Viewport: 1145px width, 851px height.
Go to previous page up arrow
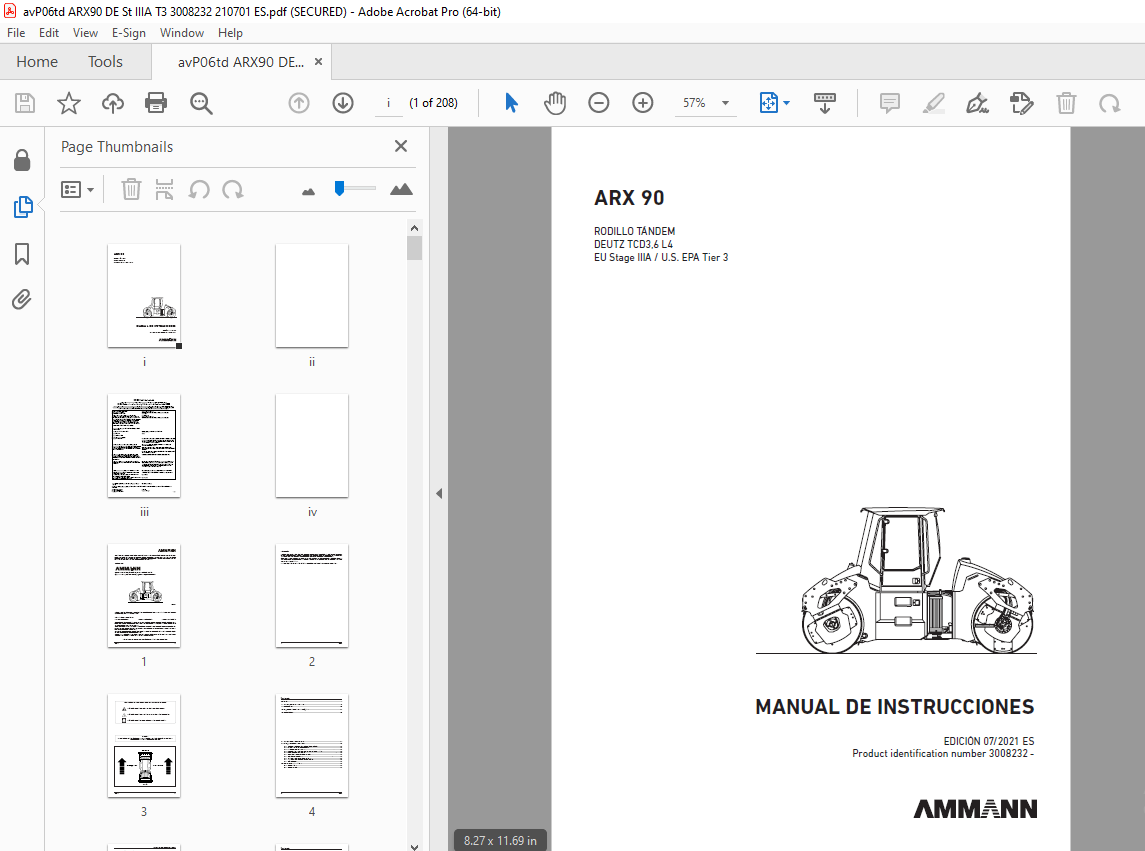[299, 103]
